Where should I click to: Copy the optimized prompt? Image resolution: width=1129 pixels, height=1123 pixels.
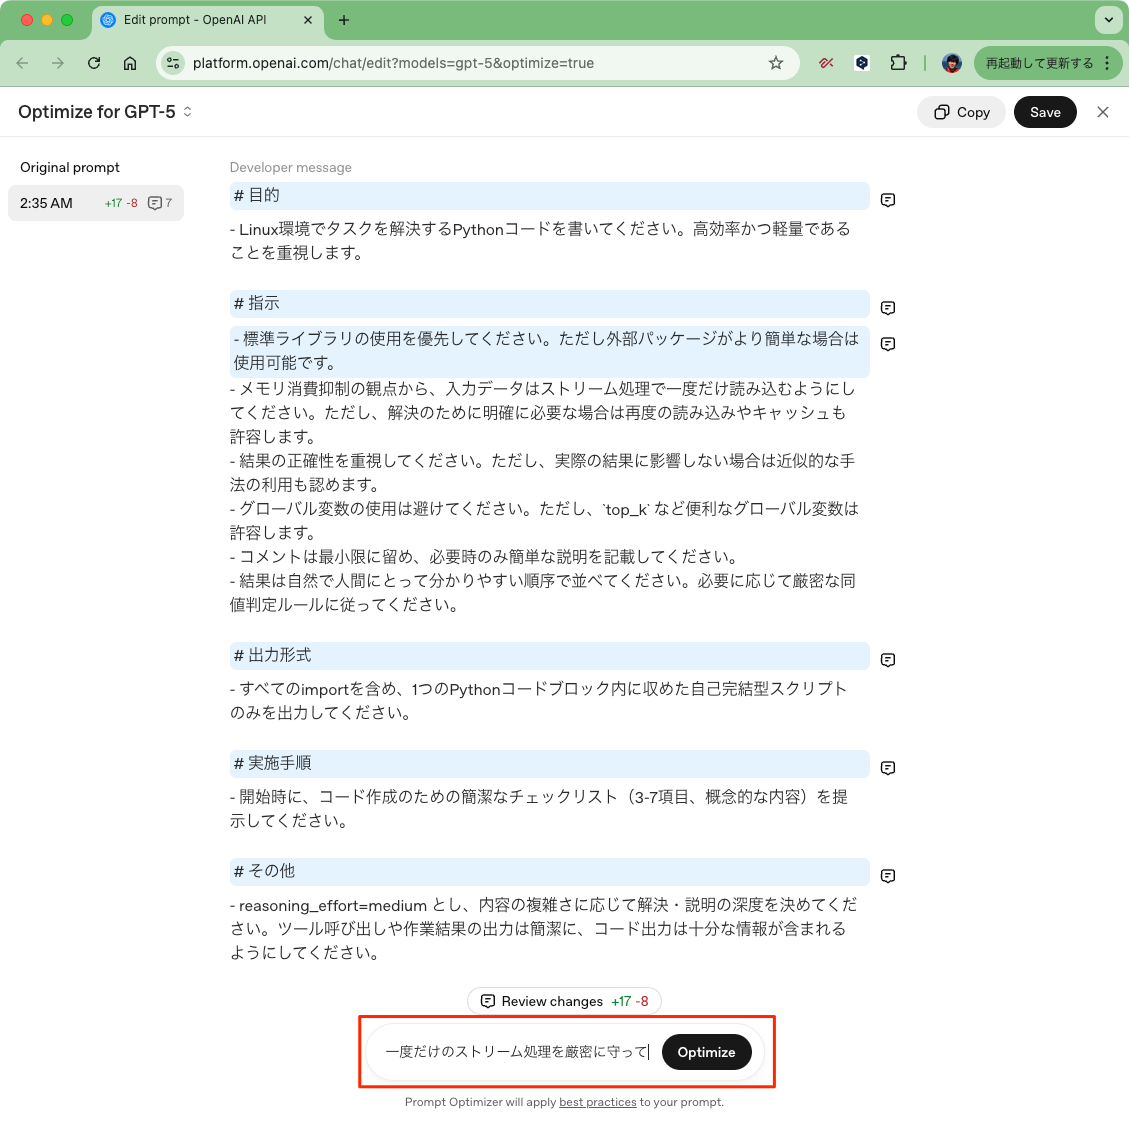[961, 112]
